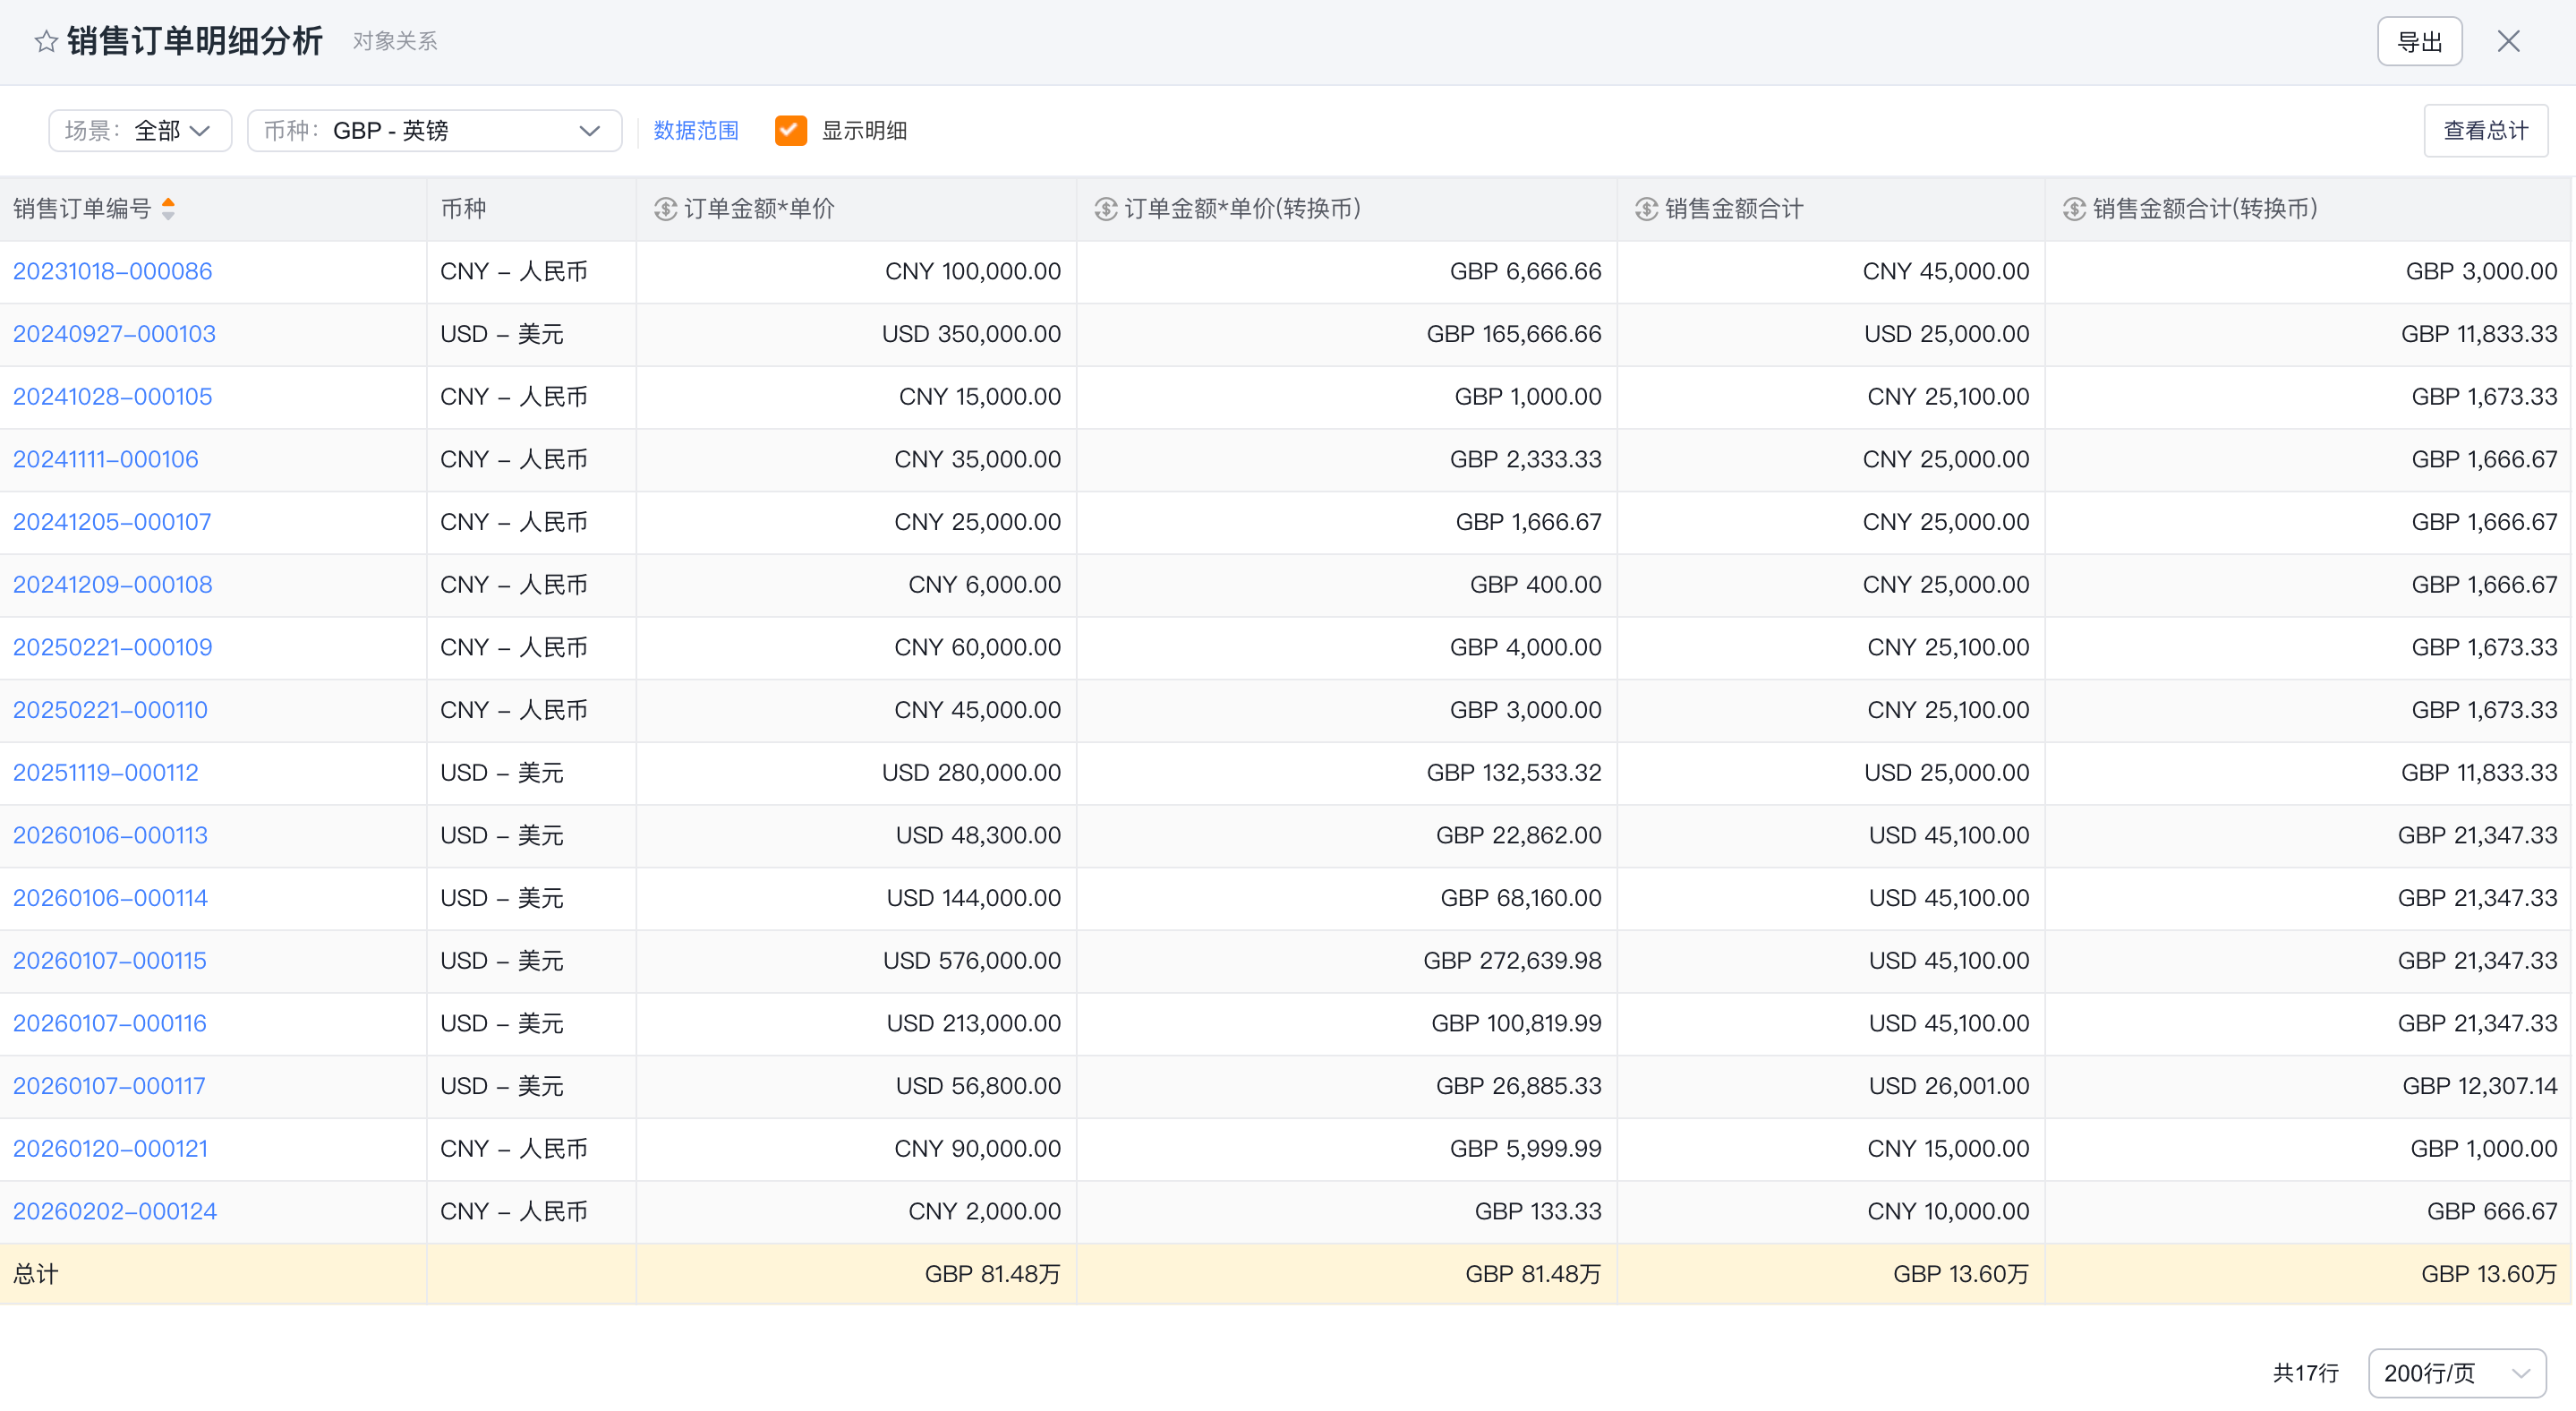Star the 销售订单明细分析 report as favorite
Image resolution: width=2576 pixels, height=1411 pixels.
point(46,41)
